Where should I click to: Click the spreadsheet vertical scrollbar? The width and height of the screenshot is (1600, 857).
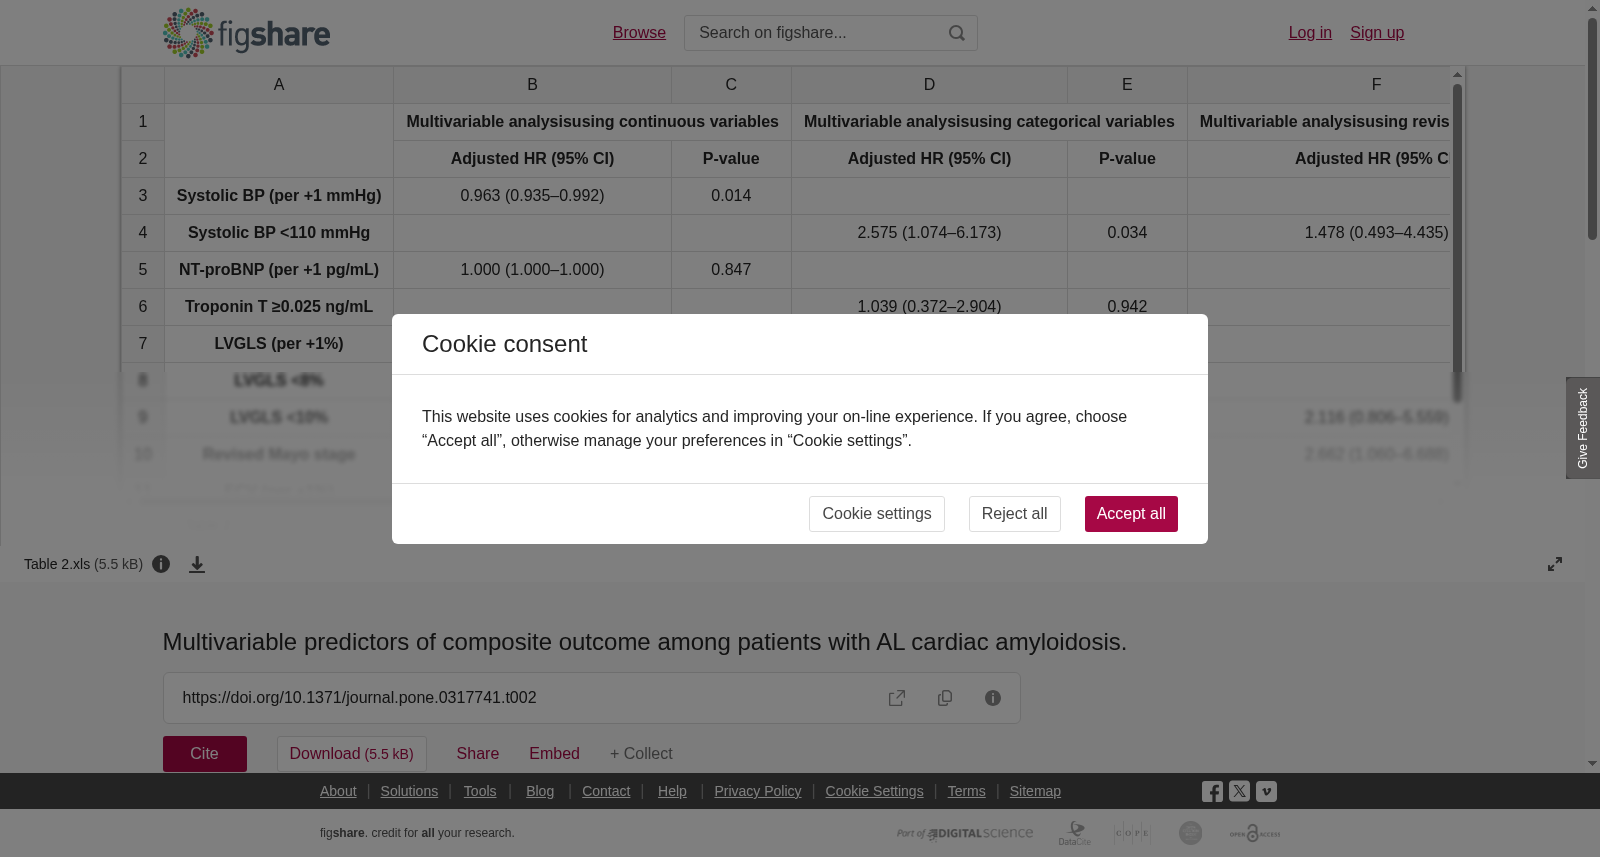pos(1457,242)
